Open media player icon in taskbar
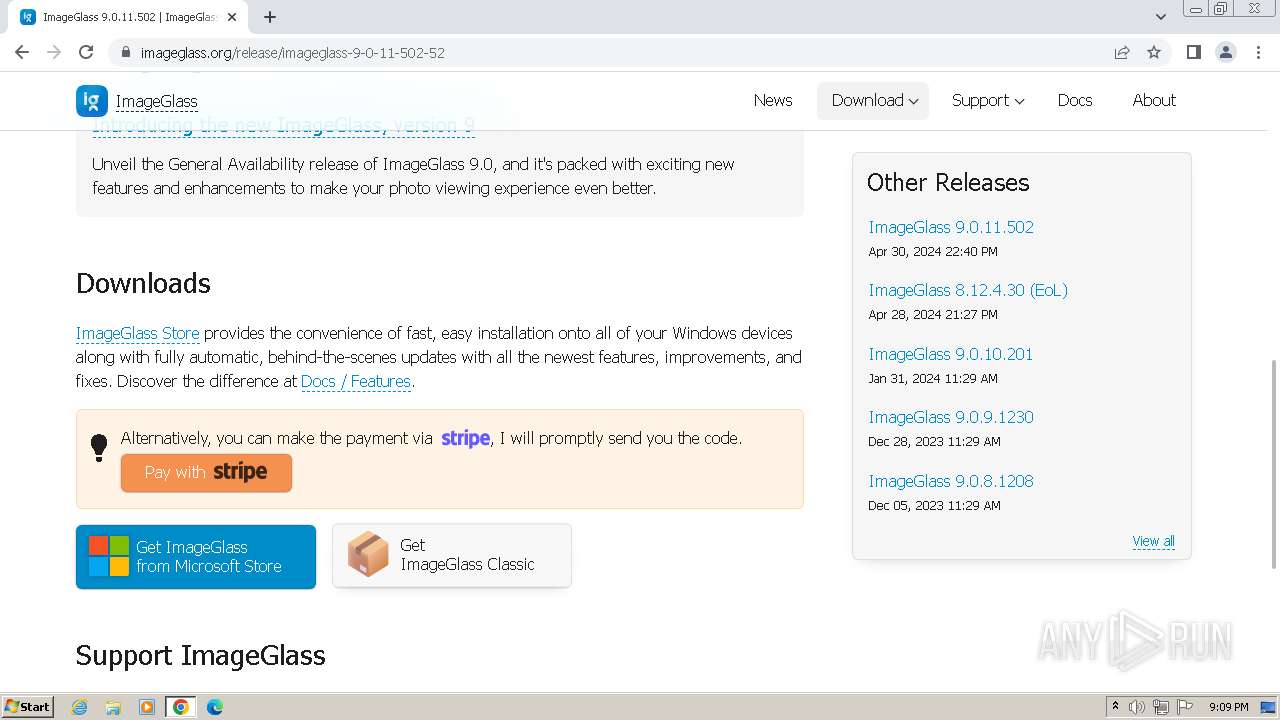Viewport: 1280px width, 720px height. coord(147,707)
